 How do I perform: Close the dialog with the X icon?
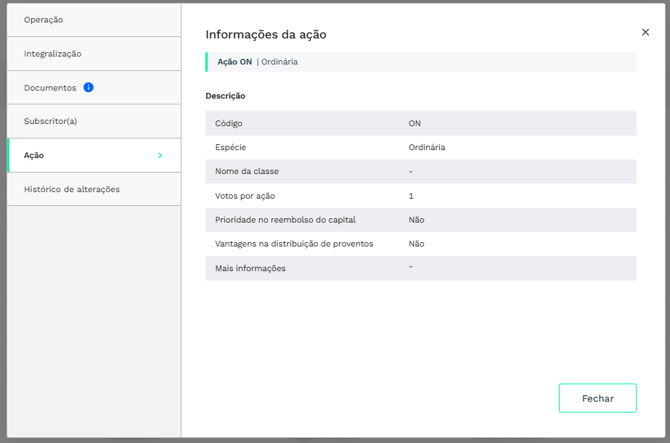pyautogui.click(x=645, y=33)
